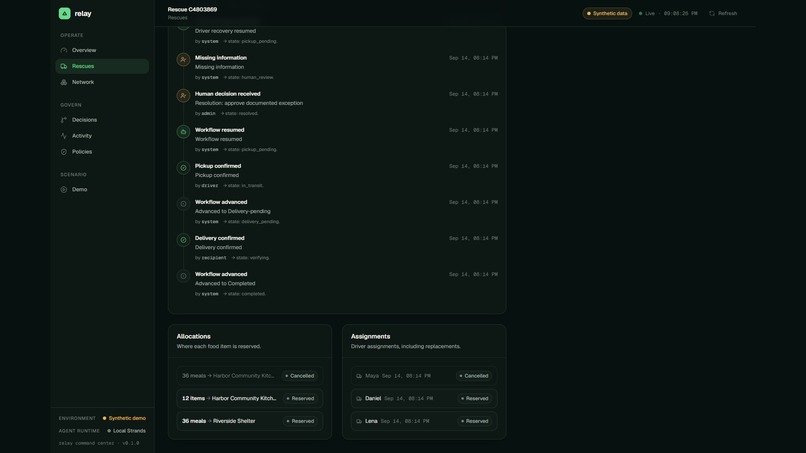Click truck icon beside Lena

(x=359, y=421)
